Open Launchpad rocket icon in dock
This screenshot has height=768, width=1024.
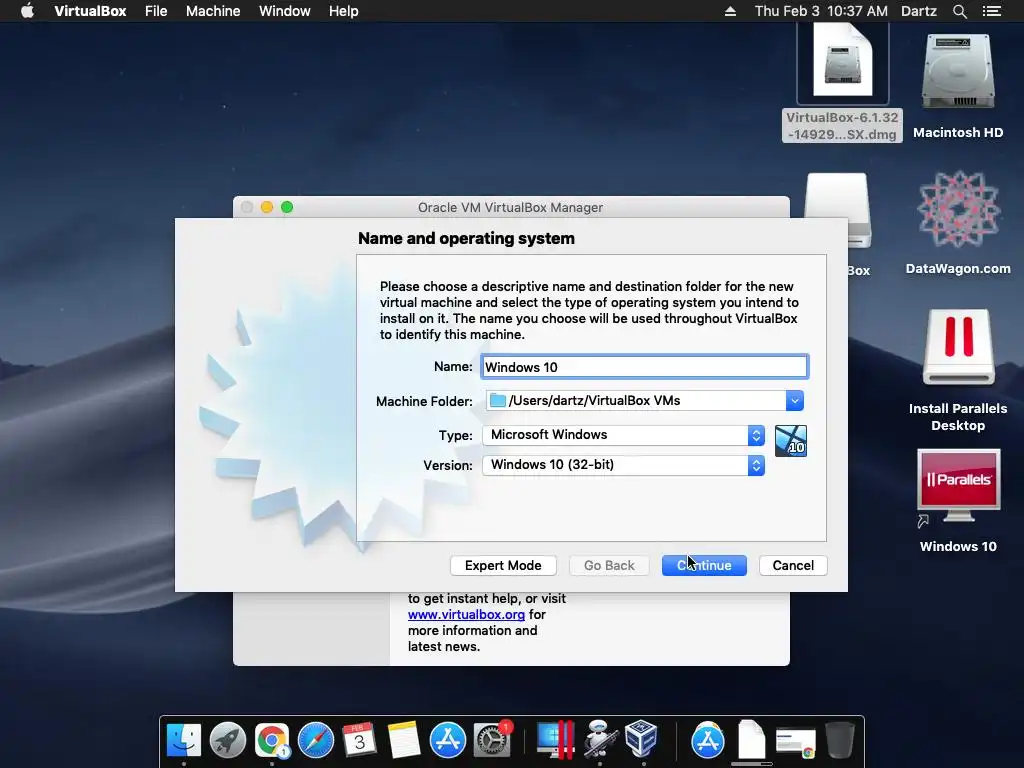[x=228, y=740]
